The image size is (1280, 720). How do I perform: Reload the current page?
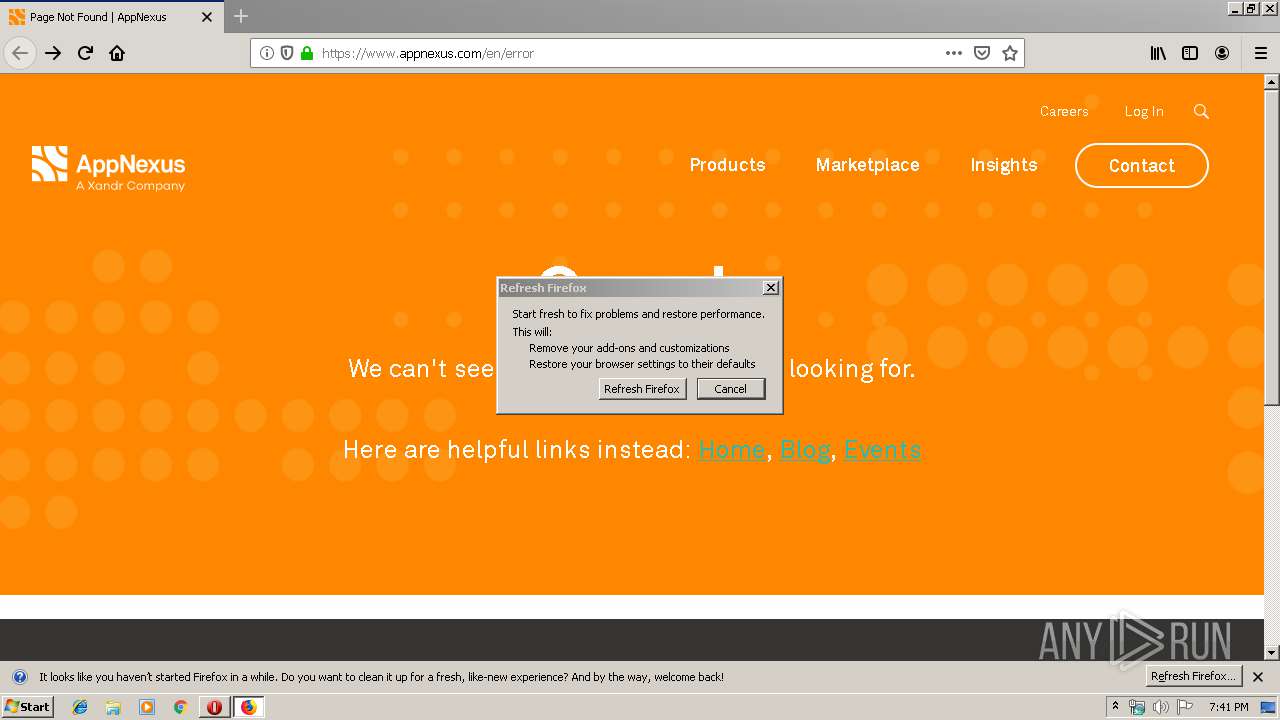click(85, 53)
